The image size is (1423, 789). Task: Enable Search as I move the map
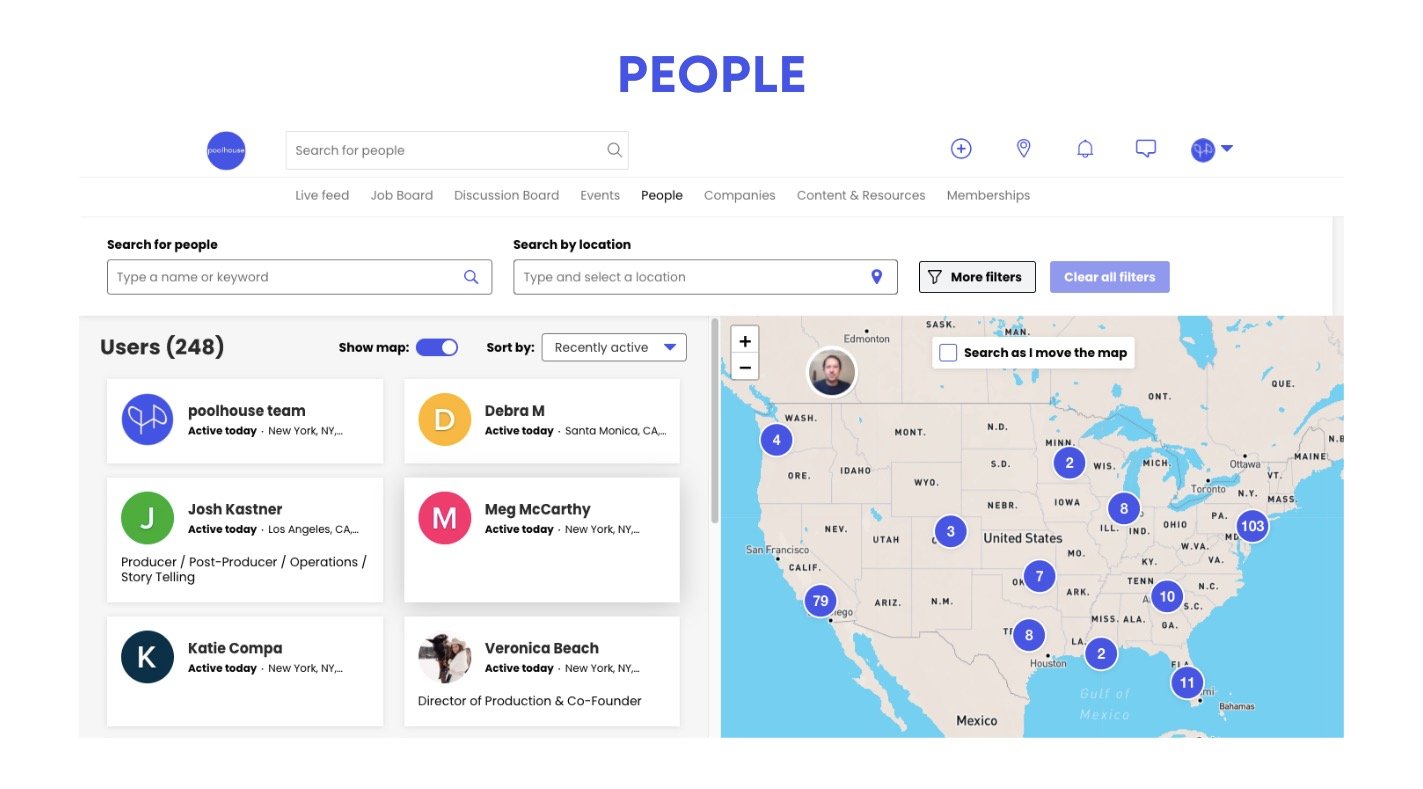point(948,352)
